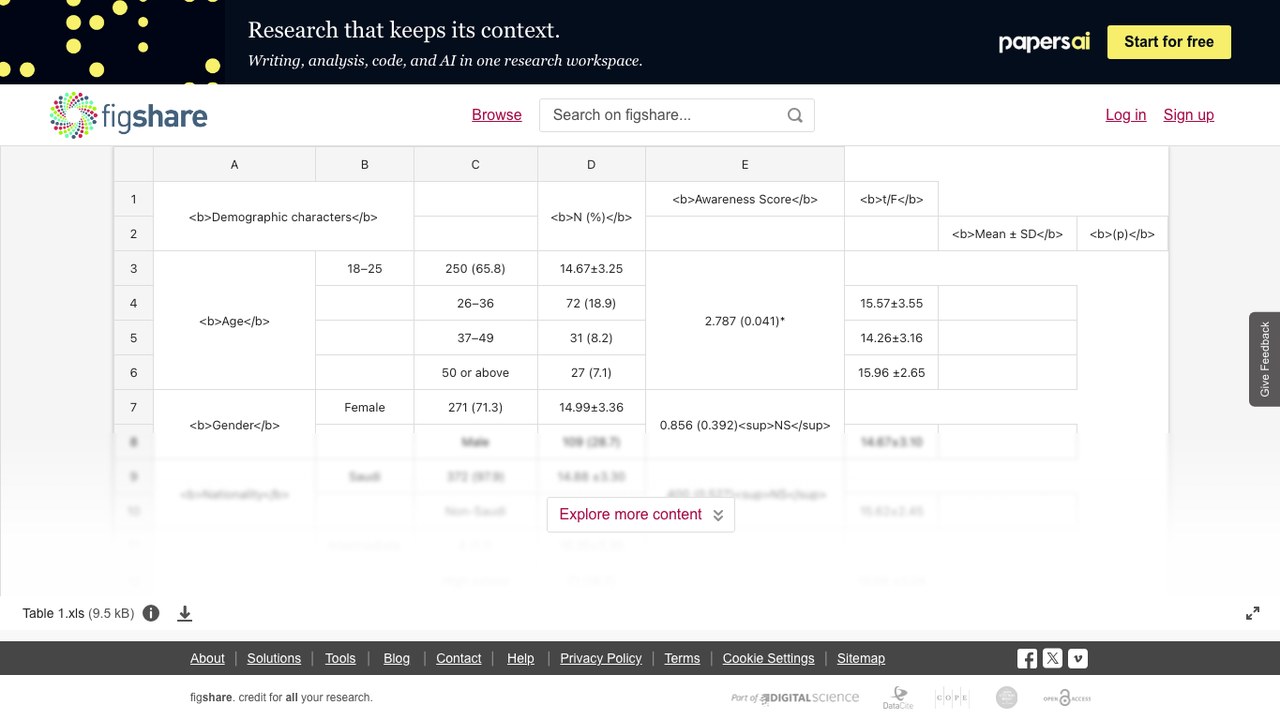1280x720 pixels.
Task: Open the Terms footer link
Action: 682,658
